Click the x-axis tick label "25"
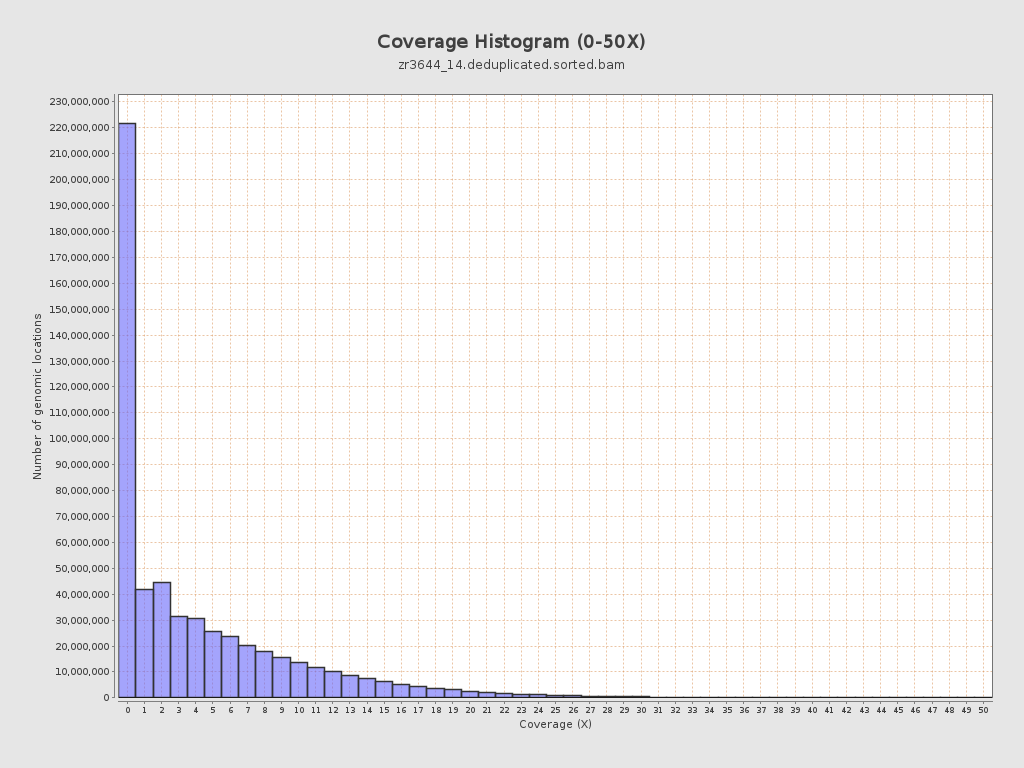Screen dimensions: 1024x768 [555, 711]
